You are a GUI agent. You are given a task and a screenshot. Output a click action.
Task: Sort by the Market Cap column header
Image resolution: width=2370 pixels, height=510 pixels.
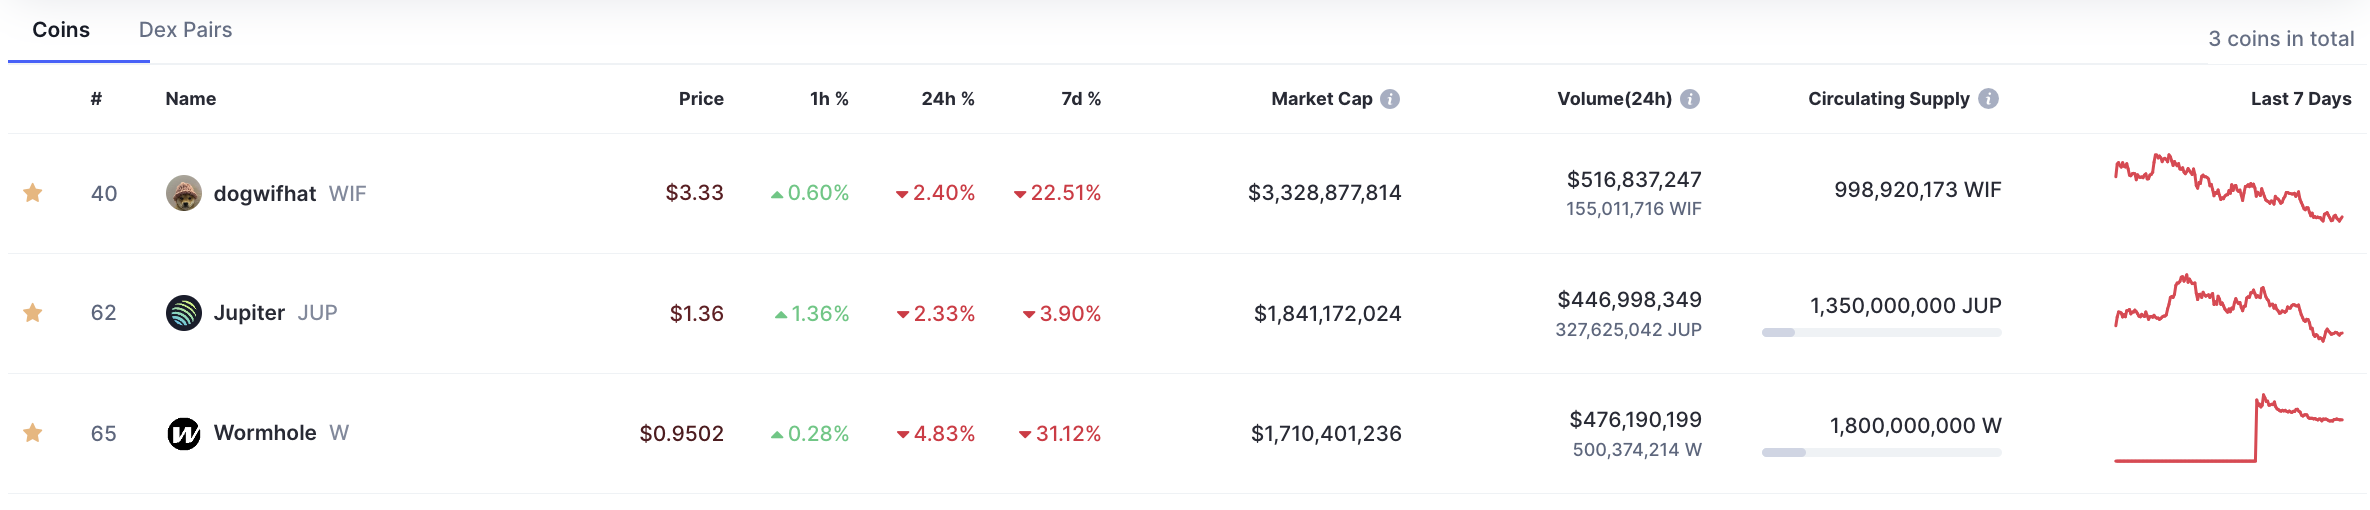tap(1322, 99)
